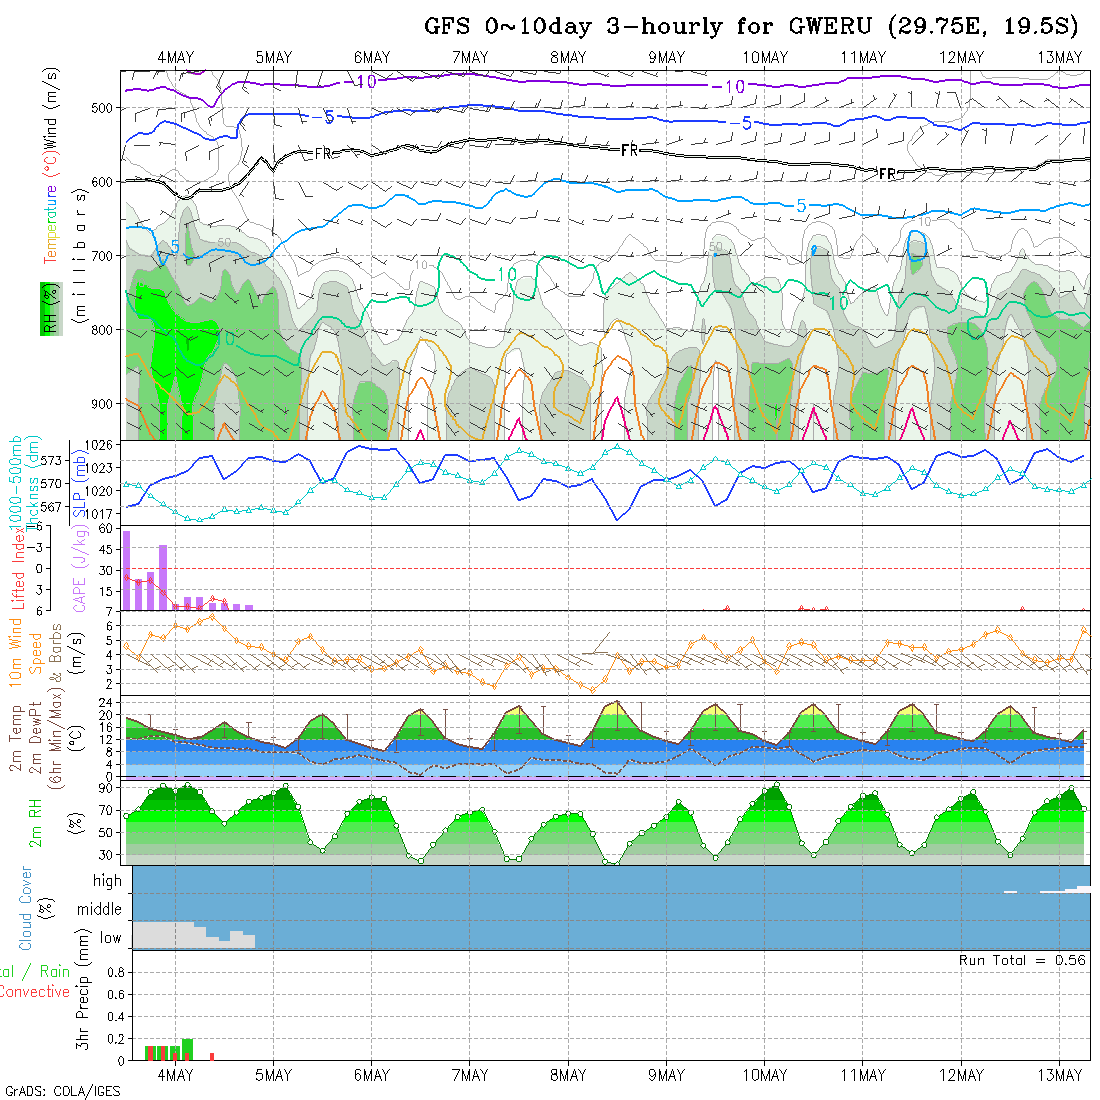This screenshot has height=1100, width=1100.
Task: Click the 600 millibar pressure tick label
Action: point(103,181)
